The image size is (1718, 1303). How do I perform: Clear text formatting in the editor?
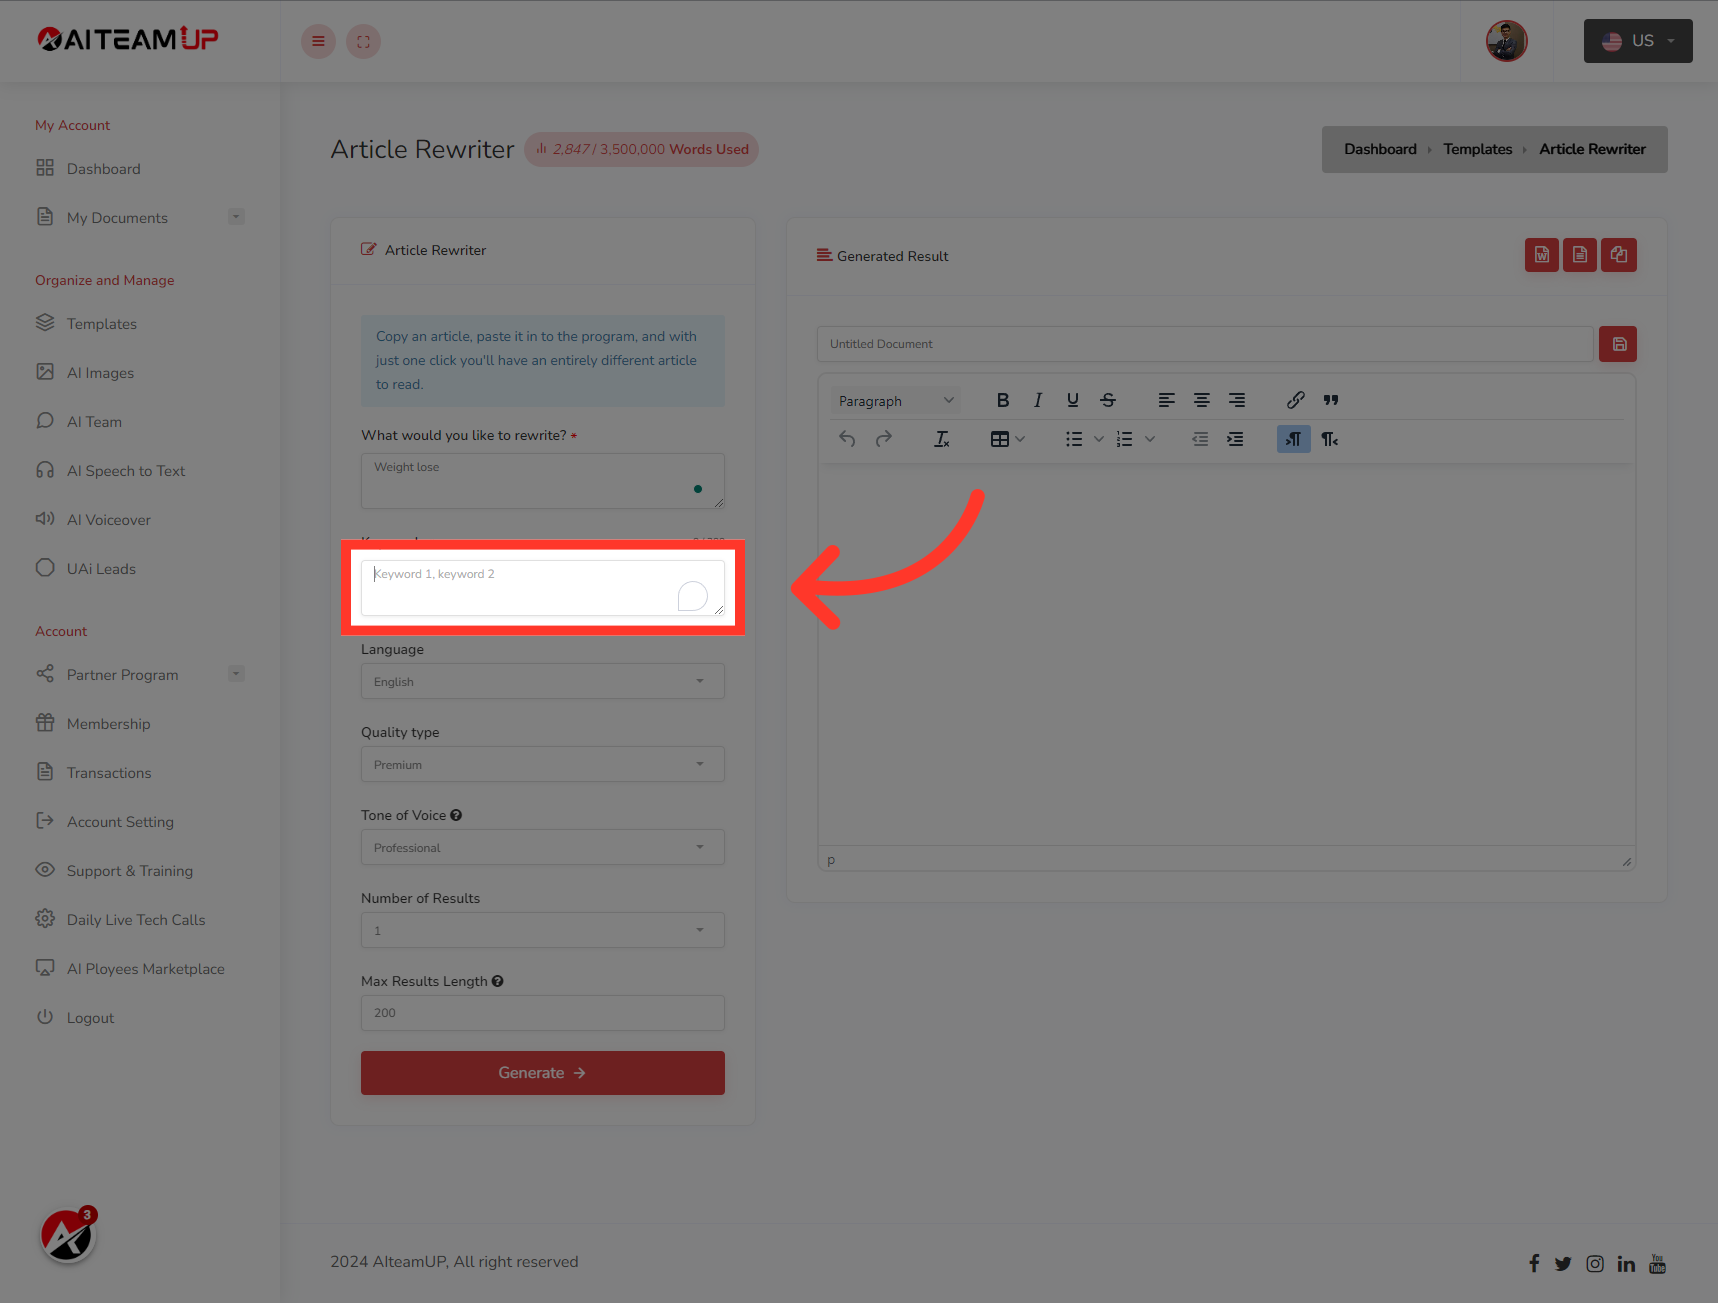(941, 438)
